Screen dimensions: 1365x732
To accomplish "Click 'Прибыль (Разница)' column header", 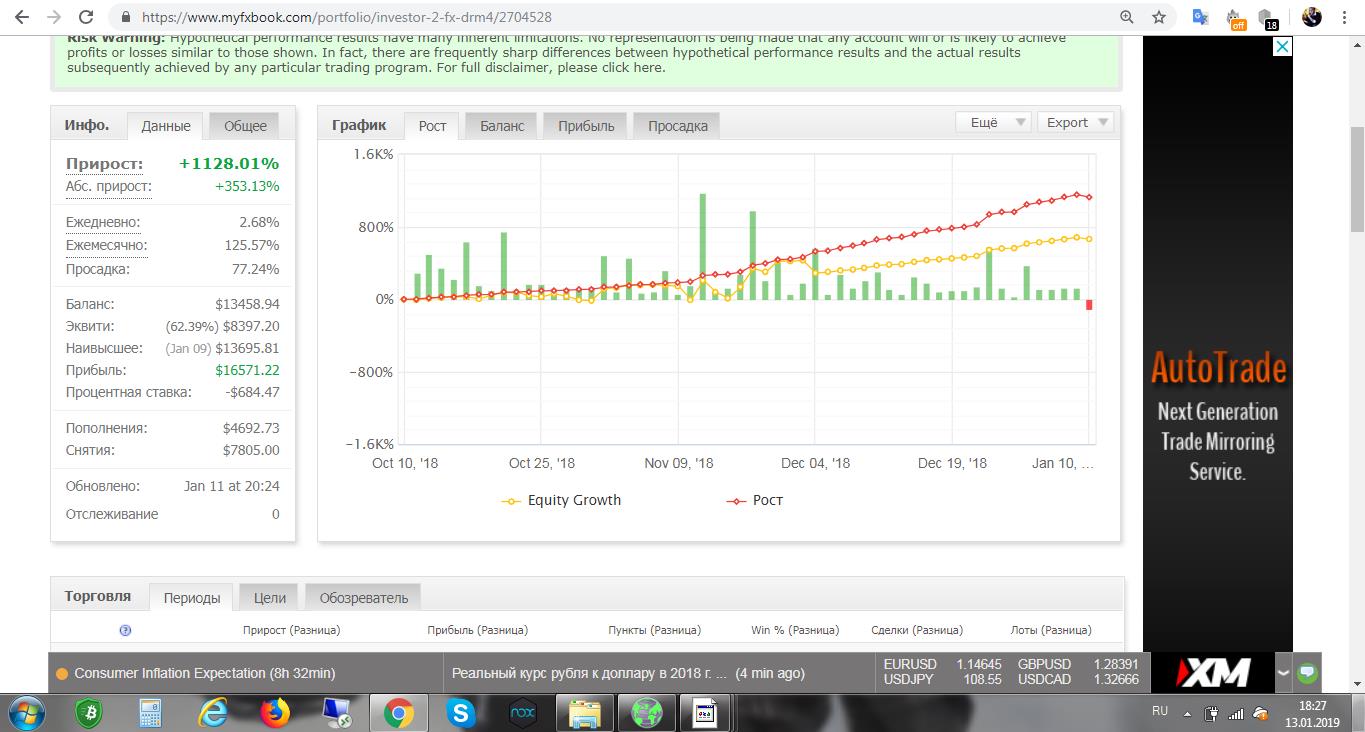I will point(477,630).
